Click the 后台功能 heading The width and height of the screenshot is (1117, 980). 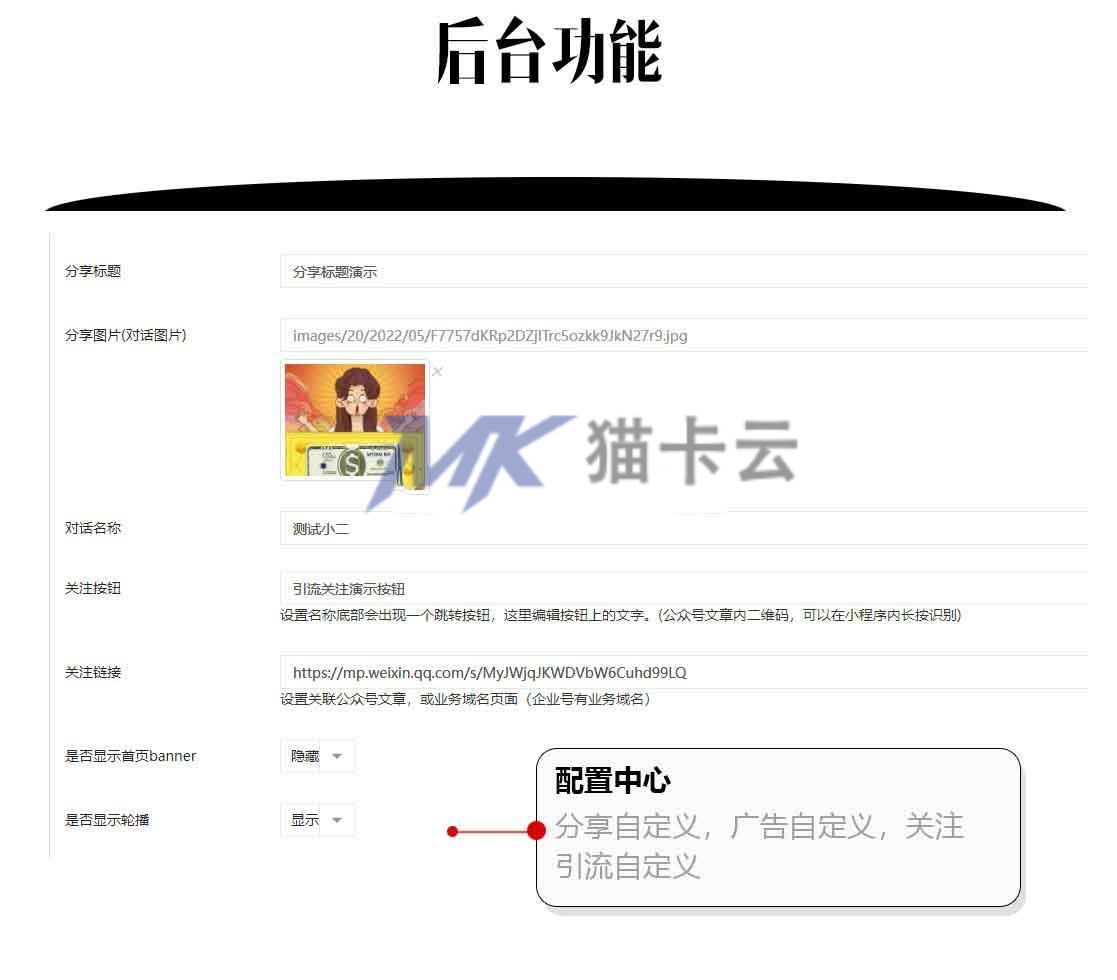(549, 51)
